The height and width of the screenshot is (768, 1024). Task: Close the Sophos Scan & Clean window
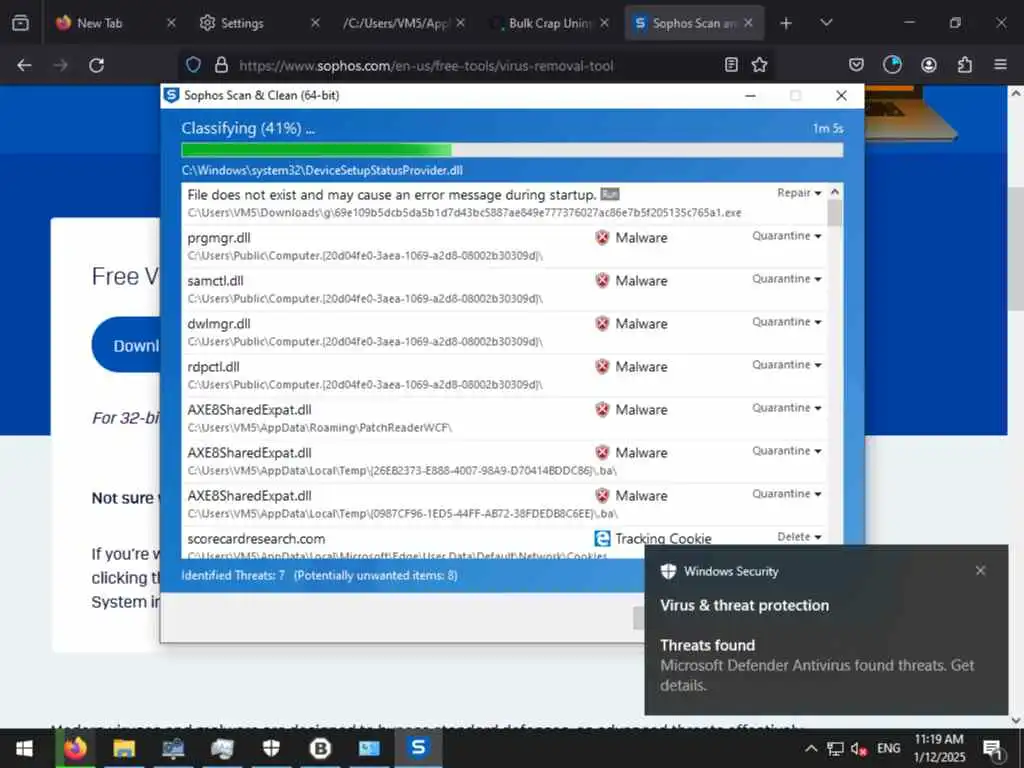pos(841,95)
